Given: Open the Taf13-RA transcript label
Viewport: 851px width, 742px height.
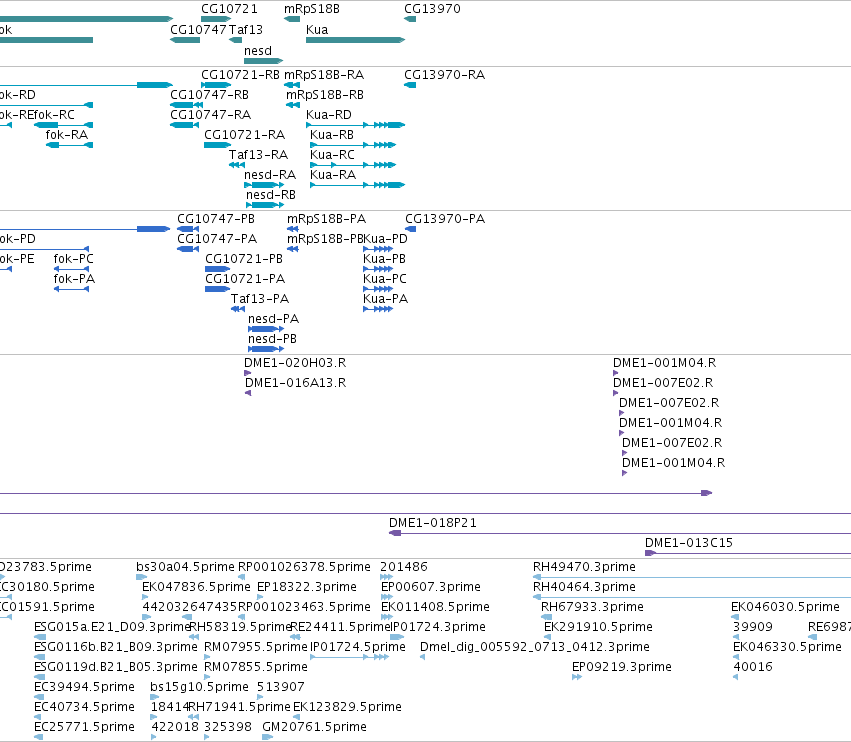Looking at the screenshot, I should coord(258,155).
